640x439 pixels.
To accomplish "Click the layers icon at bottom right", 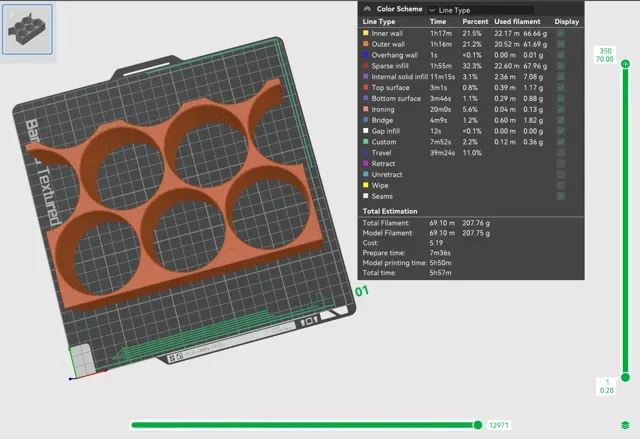I will (x=625, y=425).
